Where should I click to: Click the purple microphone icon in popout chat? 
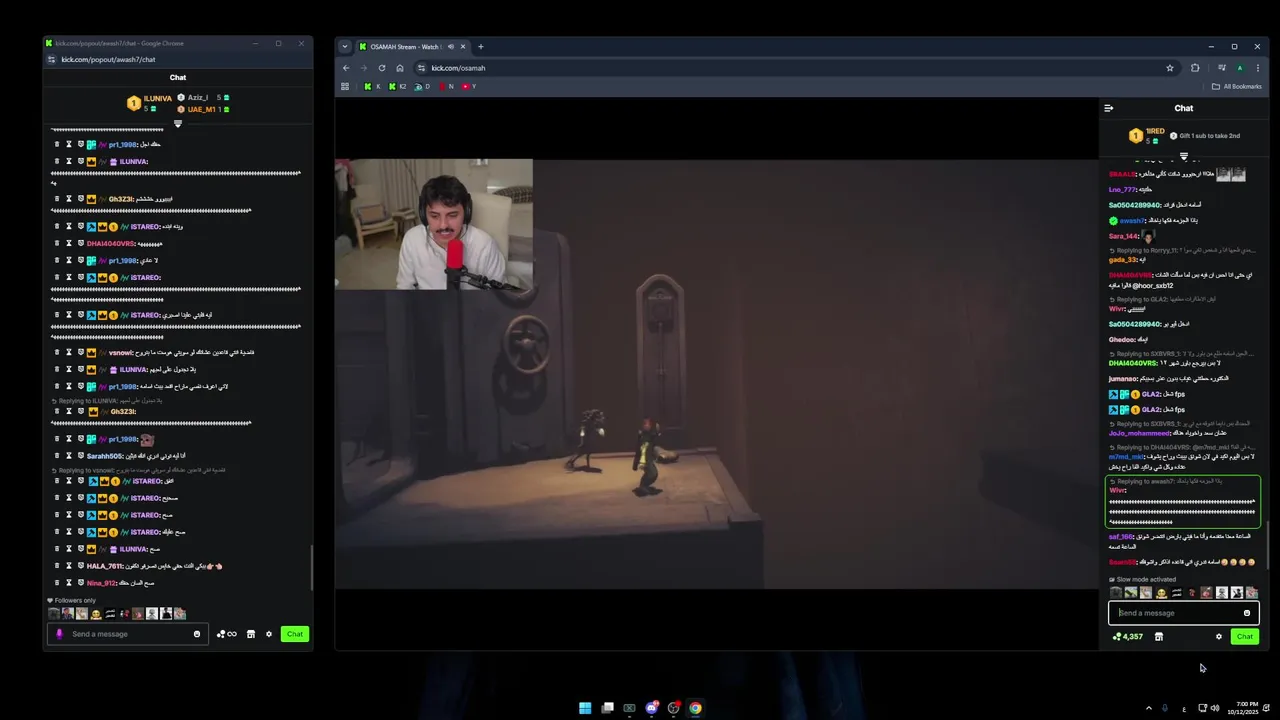pyautogui.click(x=59, y=634)
